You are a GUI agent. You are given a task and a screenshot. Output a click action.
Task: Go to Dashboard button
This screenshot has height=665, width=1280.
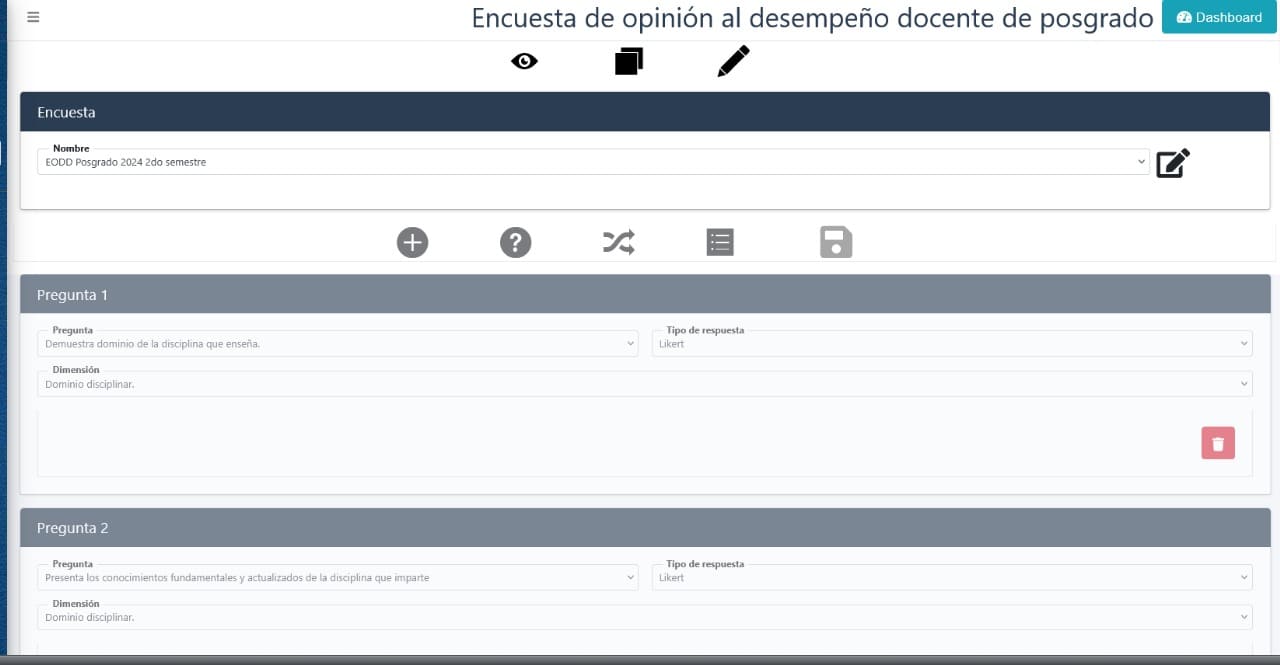(x=1219, y=17)
